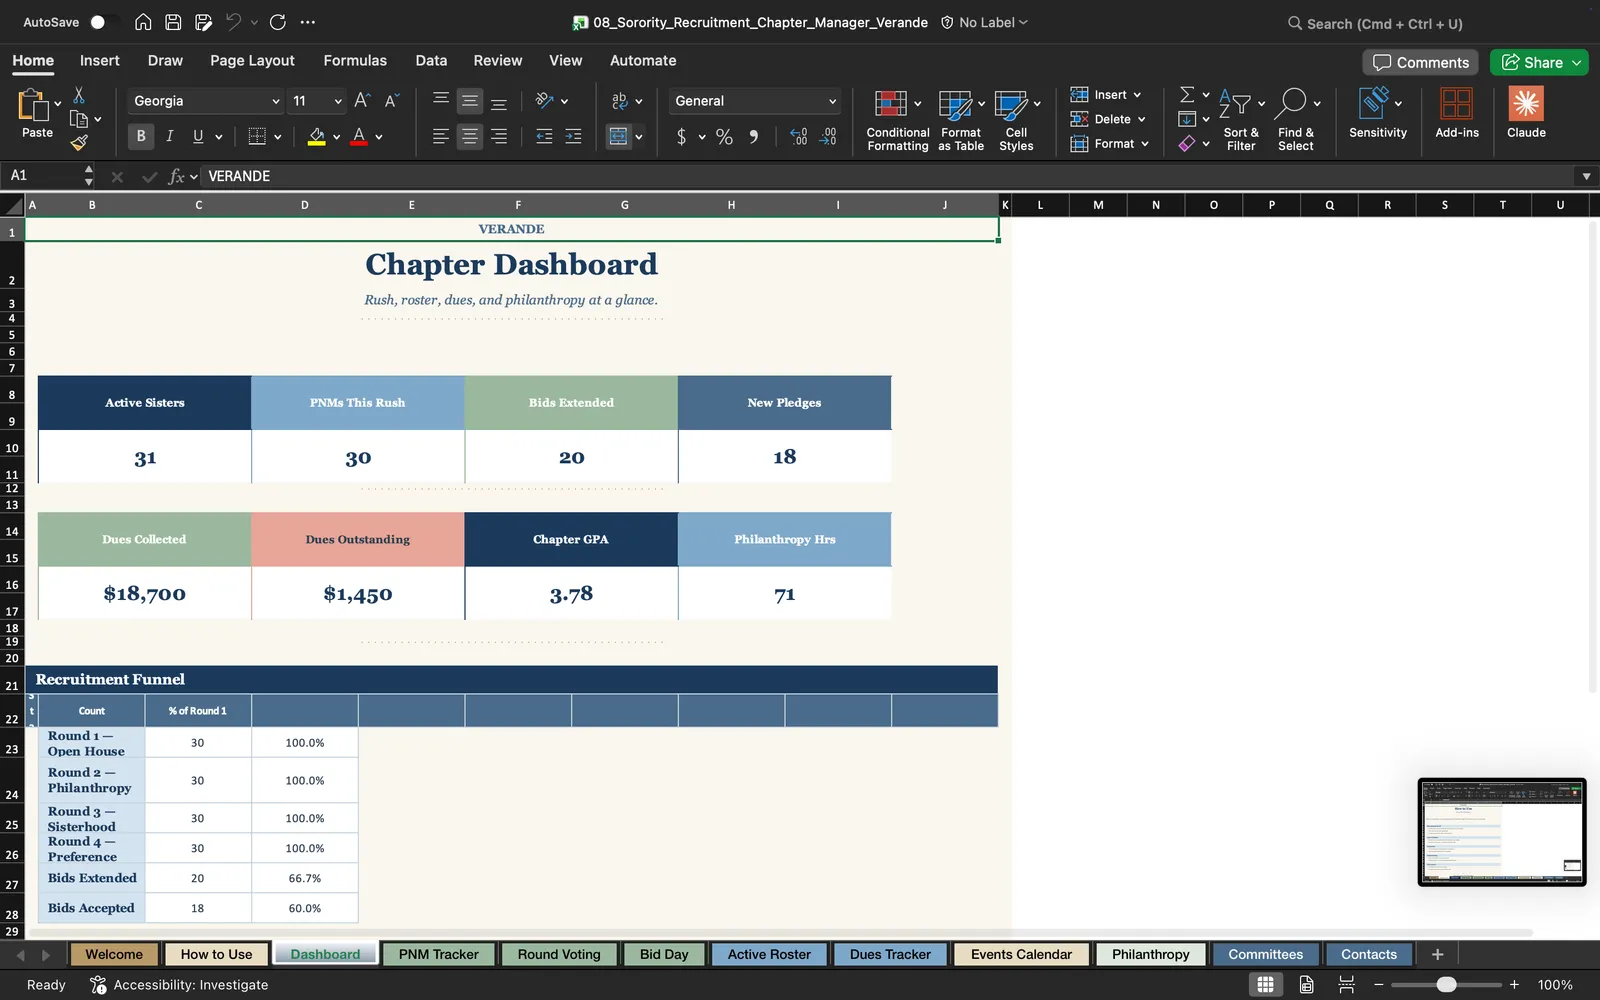Open the General number format dropdown
Image resolution: width=1600 pixels, height=1000 pixels.
[x=832, y=101]
